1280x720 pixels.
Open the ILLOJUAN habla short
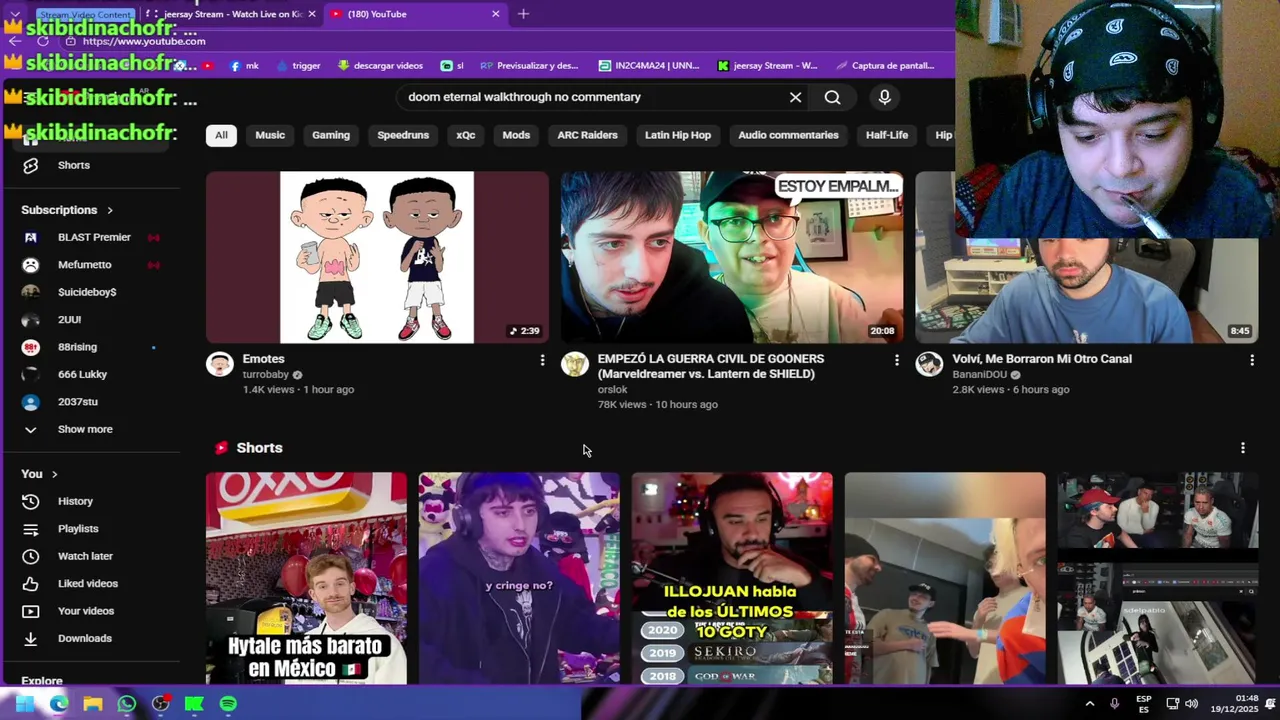[732, 578]
